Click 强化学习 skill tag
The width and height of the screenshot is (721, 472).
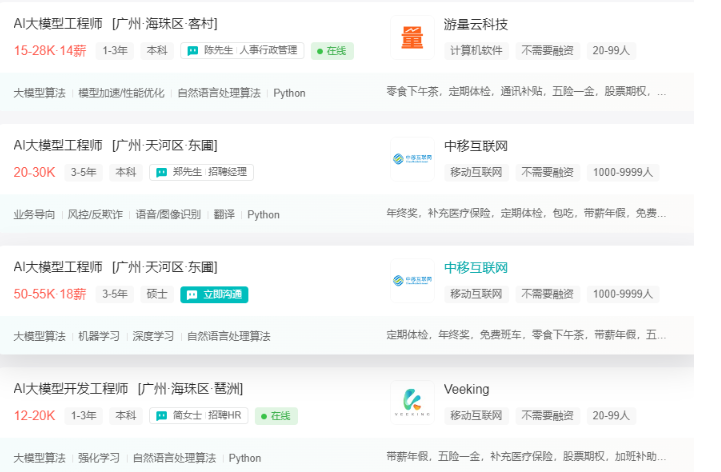click(x=99, y=458)
